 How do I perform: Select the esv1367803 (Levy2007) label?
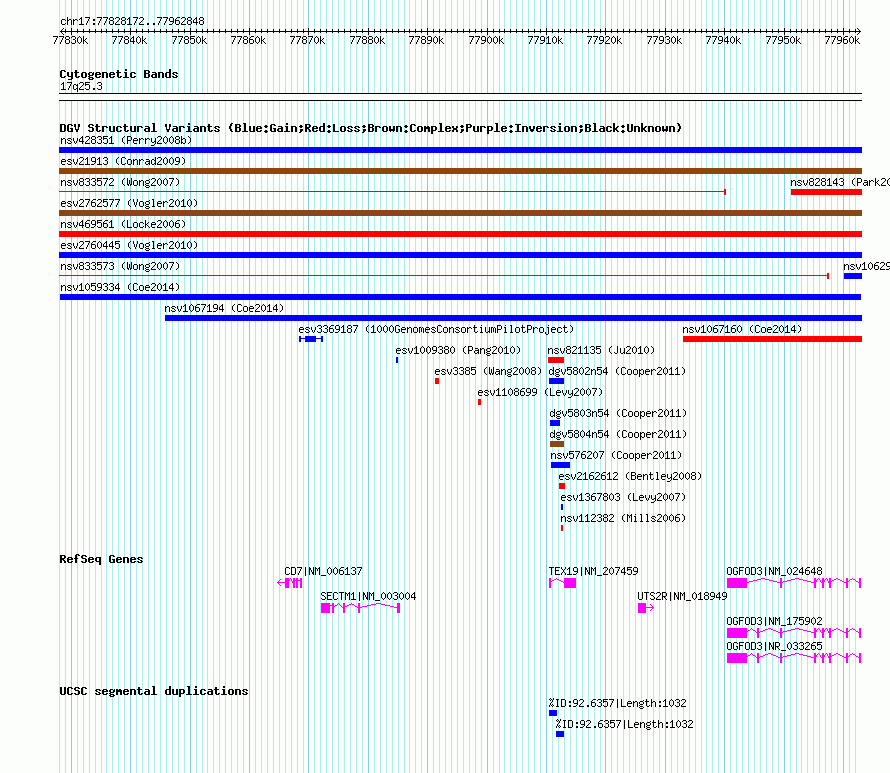(x=623, y=497)
